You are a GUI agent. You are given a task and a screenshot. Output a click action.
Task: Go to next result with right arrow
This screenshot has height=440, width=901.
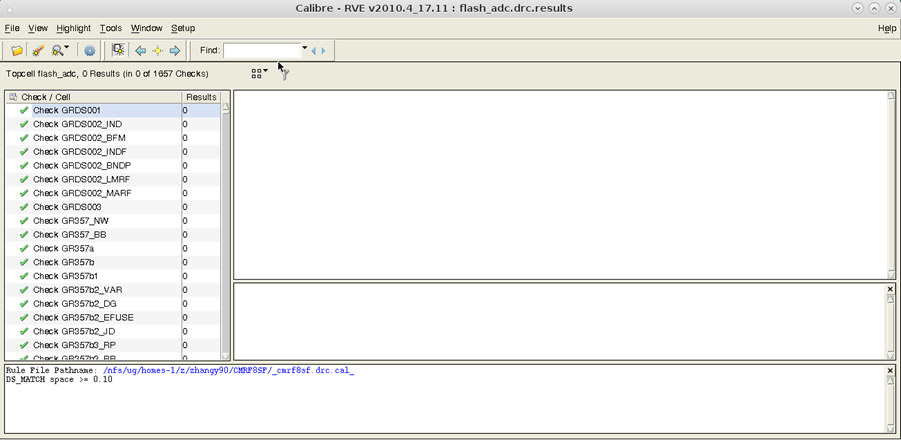(x=174, y=50)
